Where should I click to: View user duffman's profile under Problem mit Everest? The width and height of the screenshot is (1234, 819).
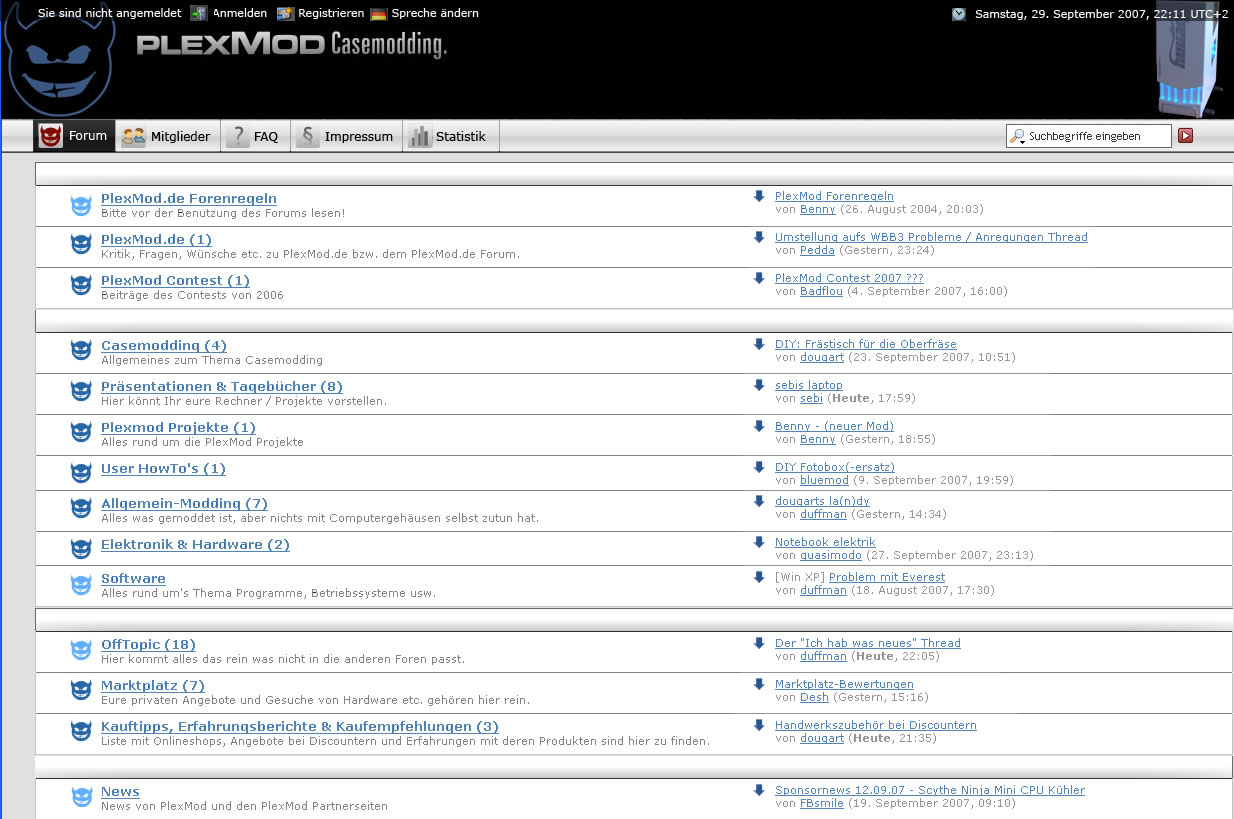coord(823,590)
